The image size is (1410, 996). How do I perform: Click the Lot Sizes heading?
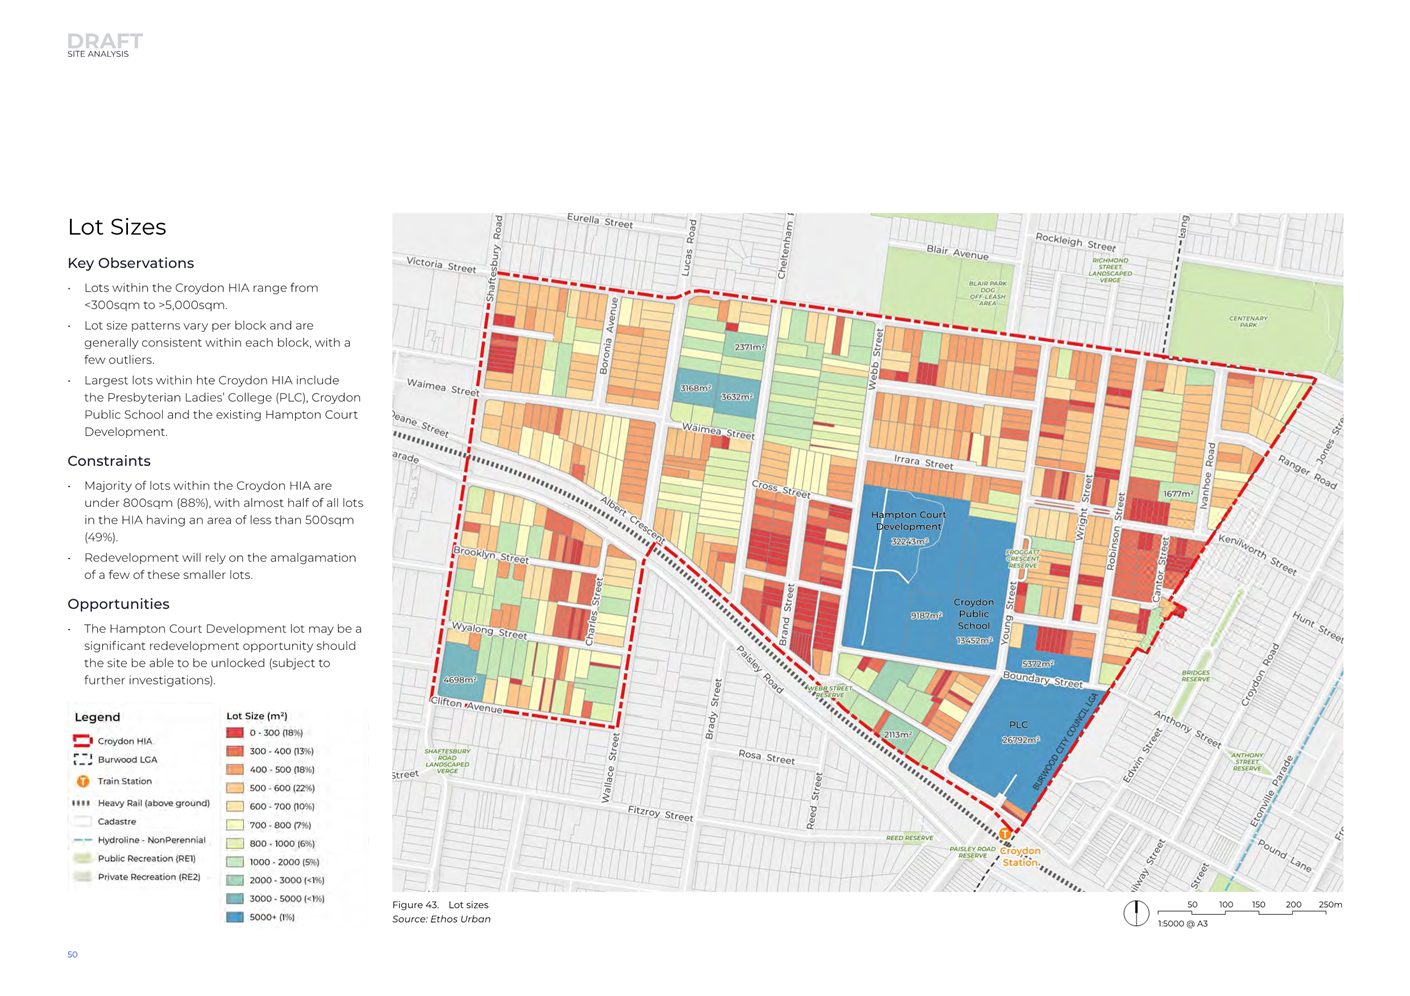(117, 227)
